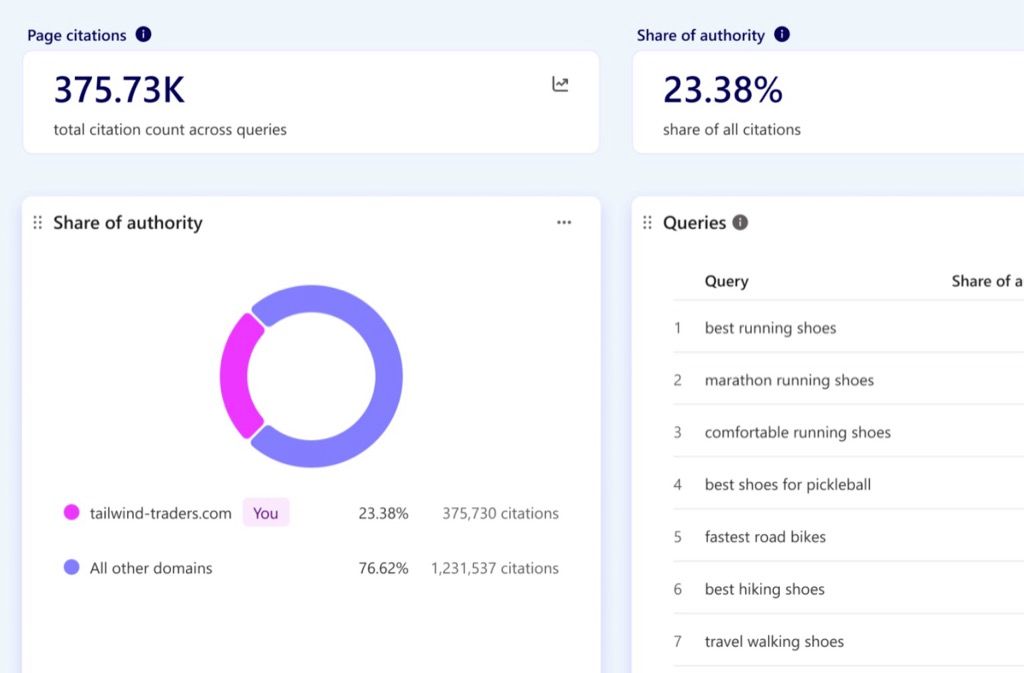The width and height of the screenshot is (1024, 673).
Task: Select the 'You' badge beside tailwind-traders.com
Action: [x=266, y=513]
